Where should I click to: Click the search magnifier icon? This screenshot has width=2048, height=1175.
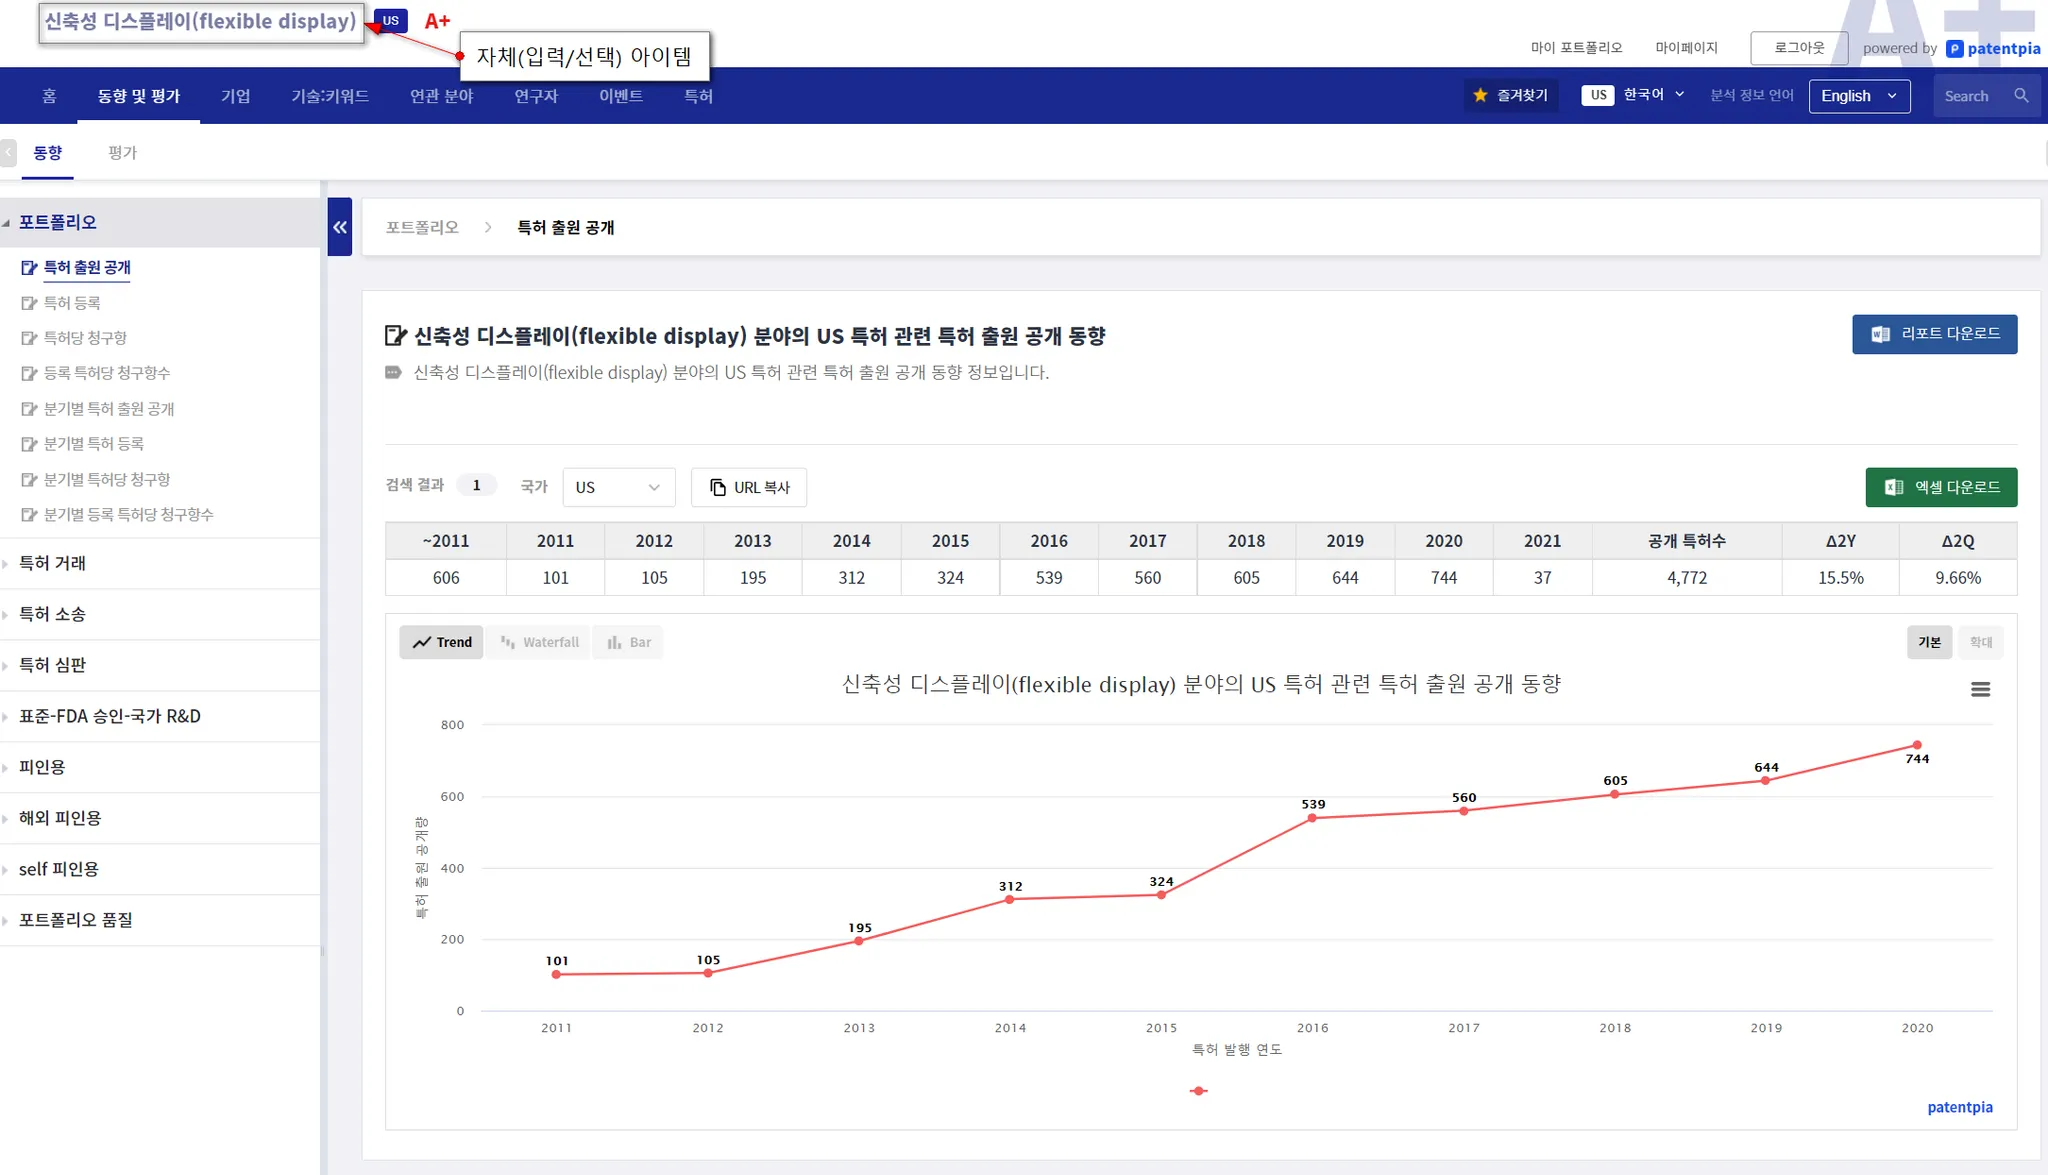2021,96
